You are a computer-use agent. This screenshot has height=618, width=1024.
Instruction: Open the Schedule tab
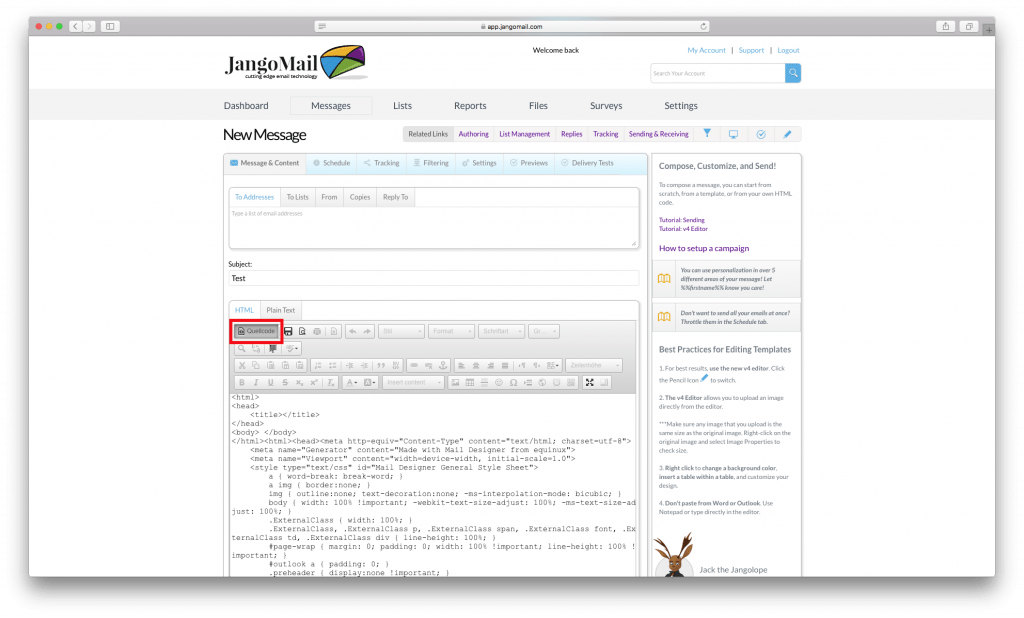click(331, 163)
